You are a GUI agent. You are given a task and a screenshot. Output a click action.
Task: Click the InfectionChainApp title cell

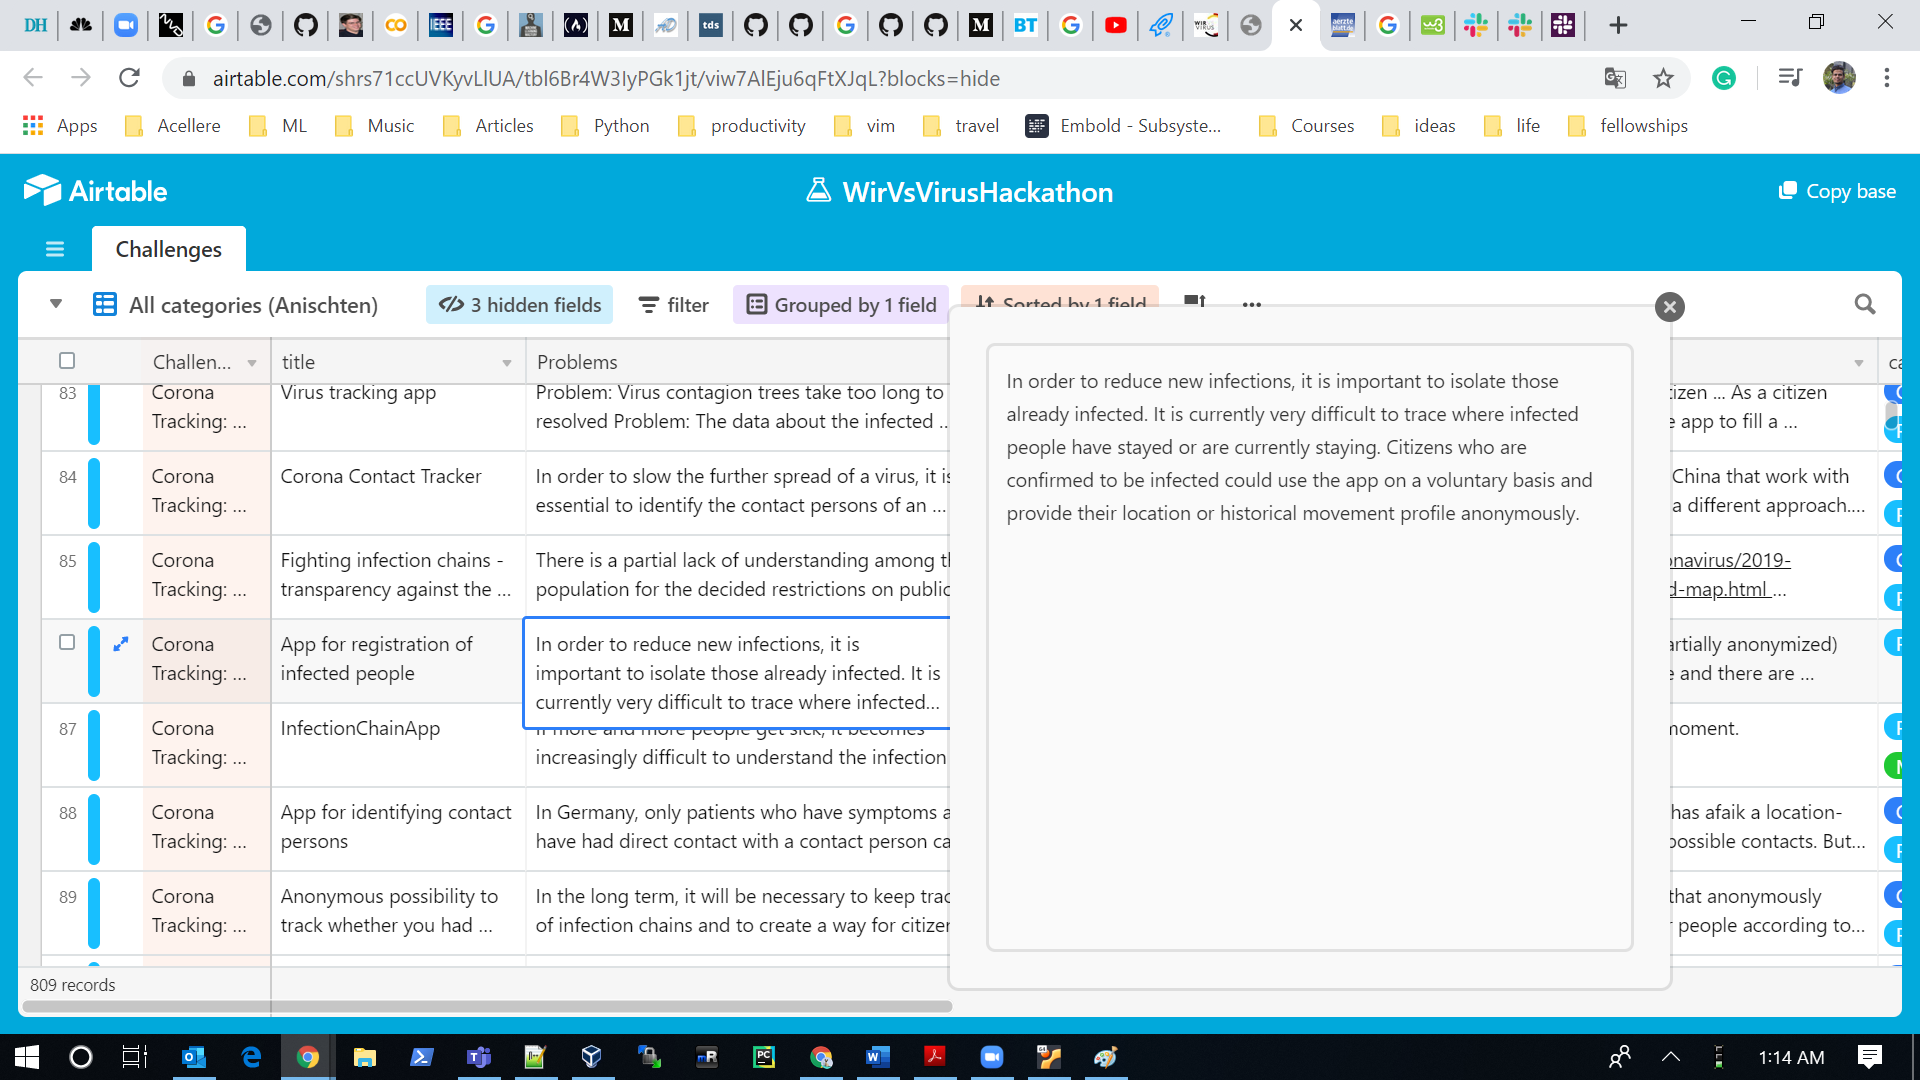398,744
